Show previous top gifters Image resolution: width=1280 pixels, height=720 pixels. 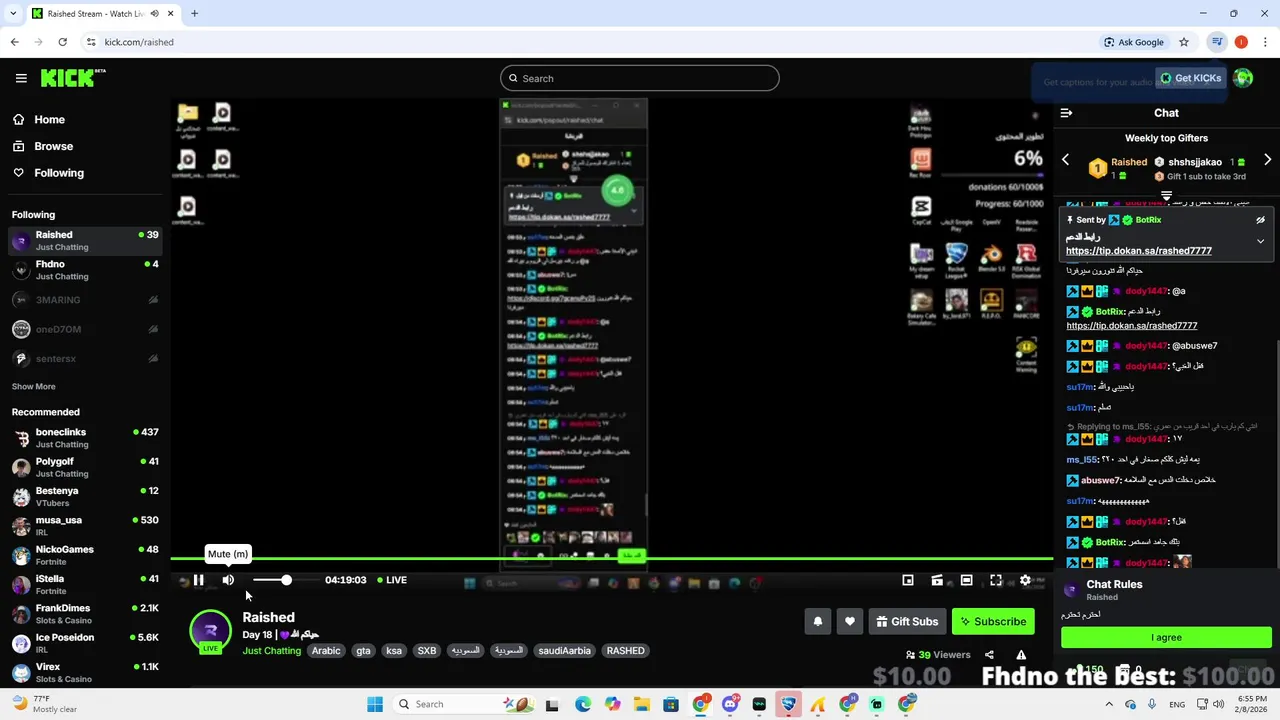[1065, 160]
